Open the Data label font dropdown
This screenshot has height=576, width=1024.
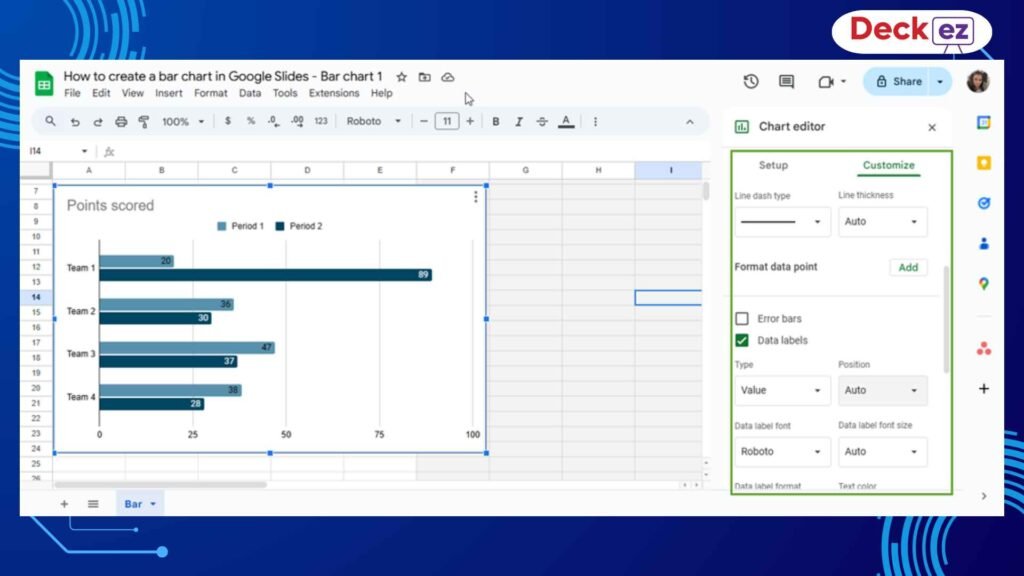[782, 451]
